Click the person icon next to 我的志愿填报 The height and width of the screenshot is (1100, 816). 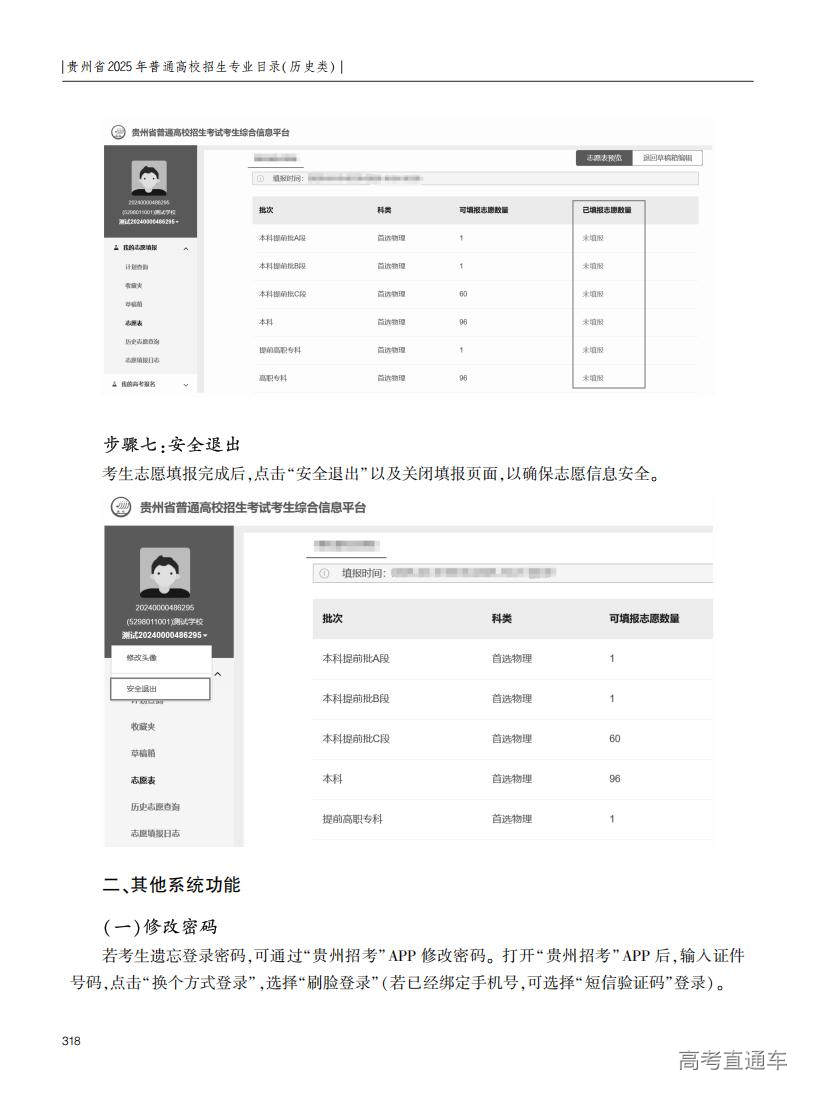pos(116,247)
